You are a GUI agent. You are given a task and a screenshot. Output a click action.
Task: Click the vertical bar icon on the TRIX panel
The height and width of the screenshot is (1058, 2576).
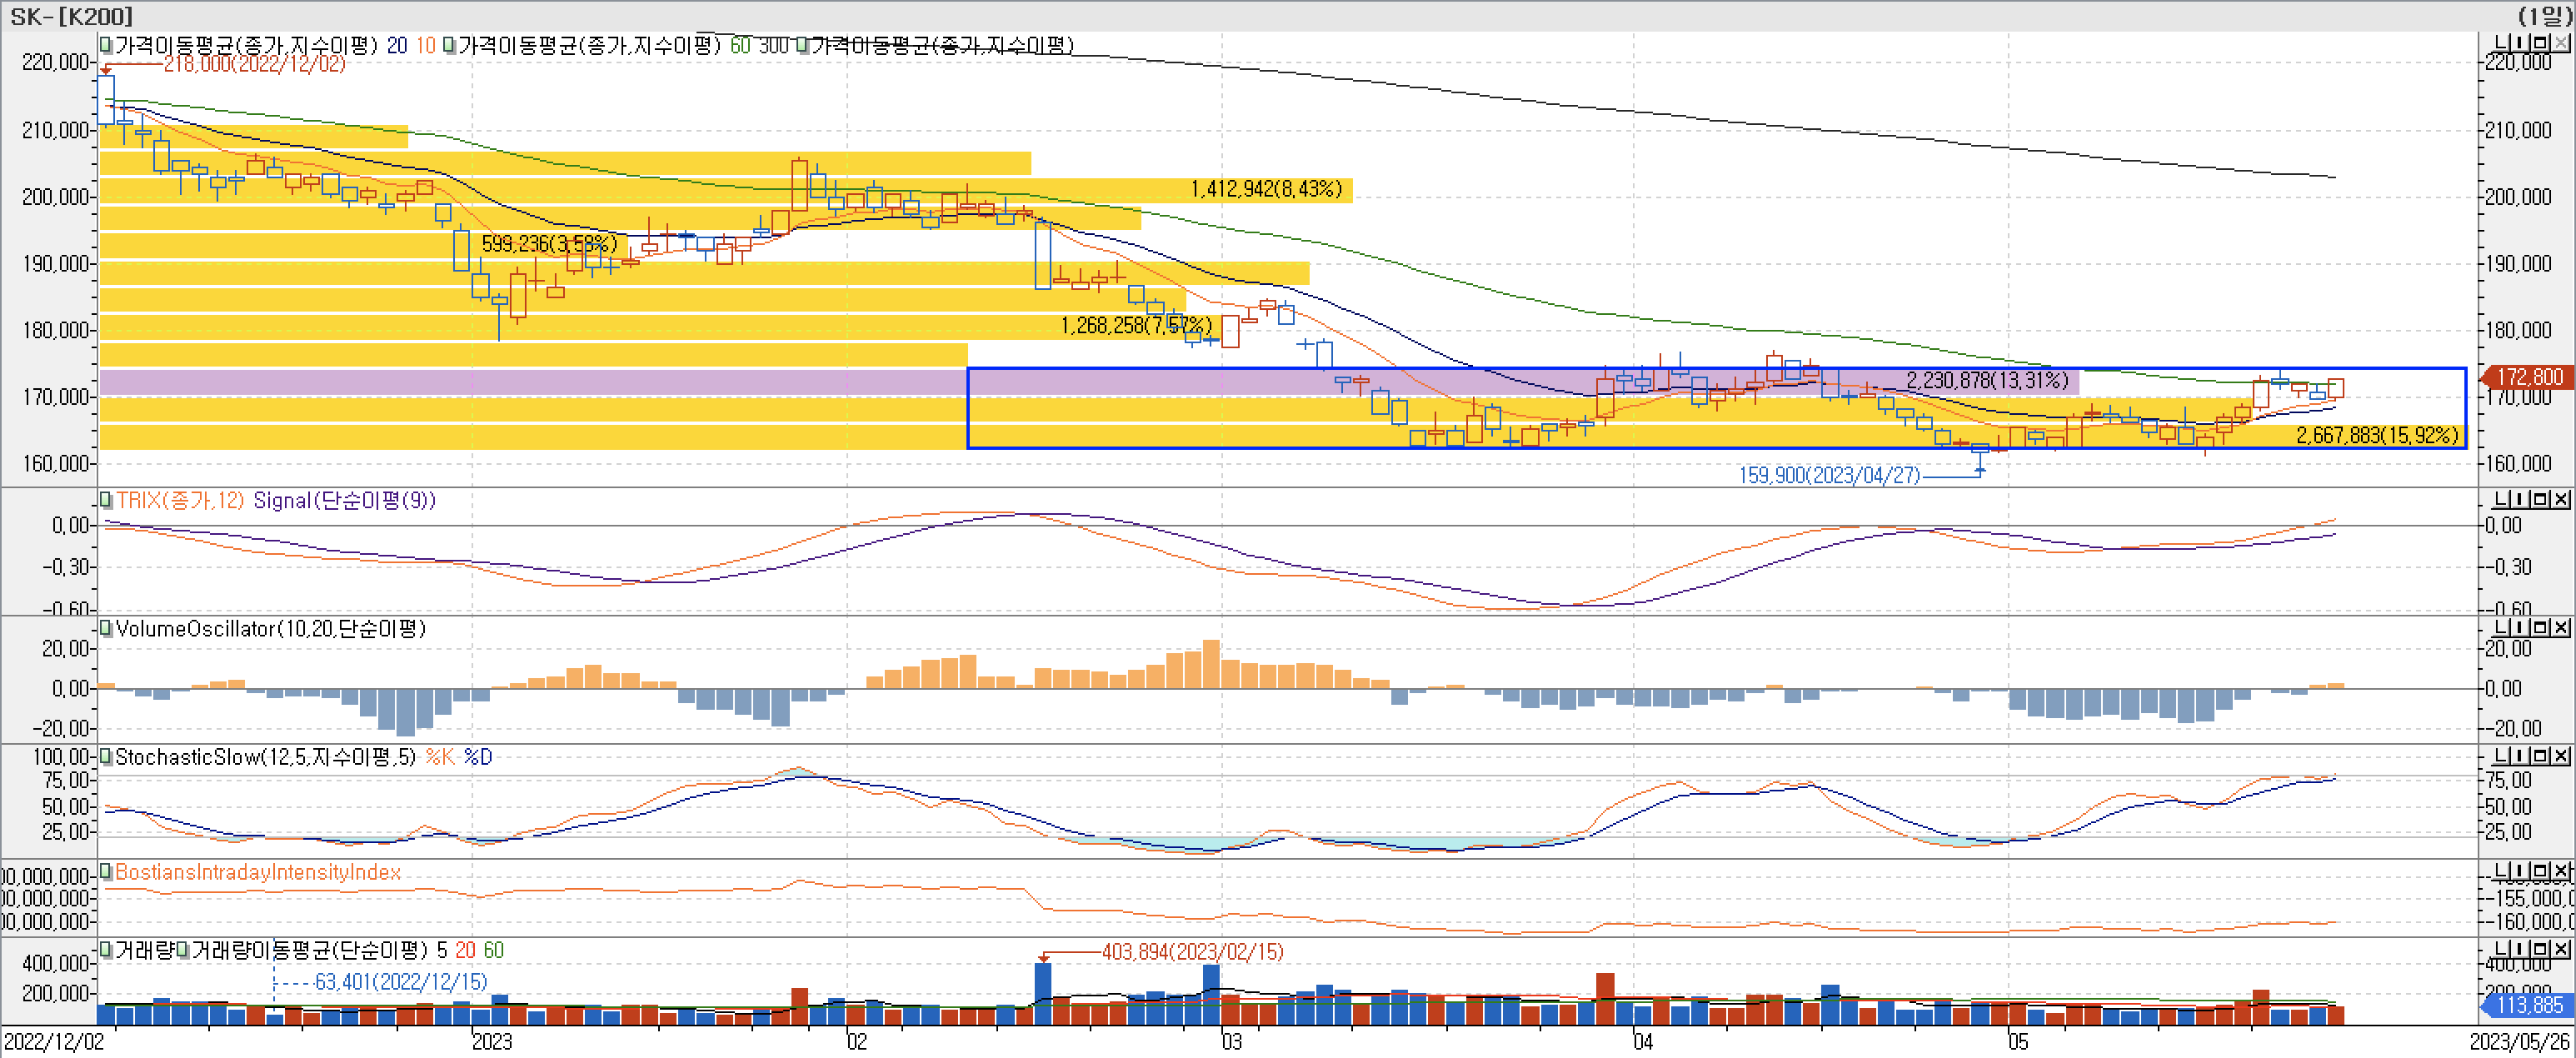pyautogui.click(x=2520, y=499)
